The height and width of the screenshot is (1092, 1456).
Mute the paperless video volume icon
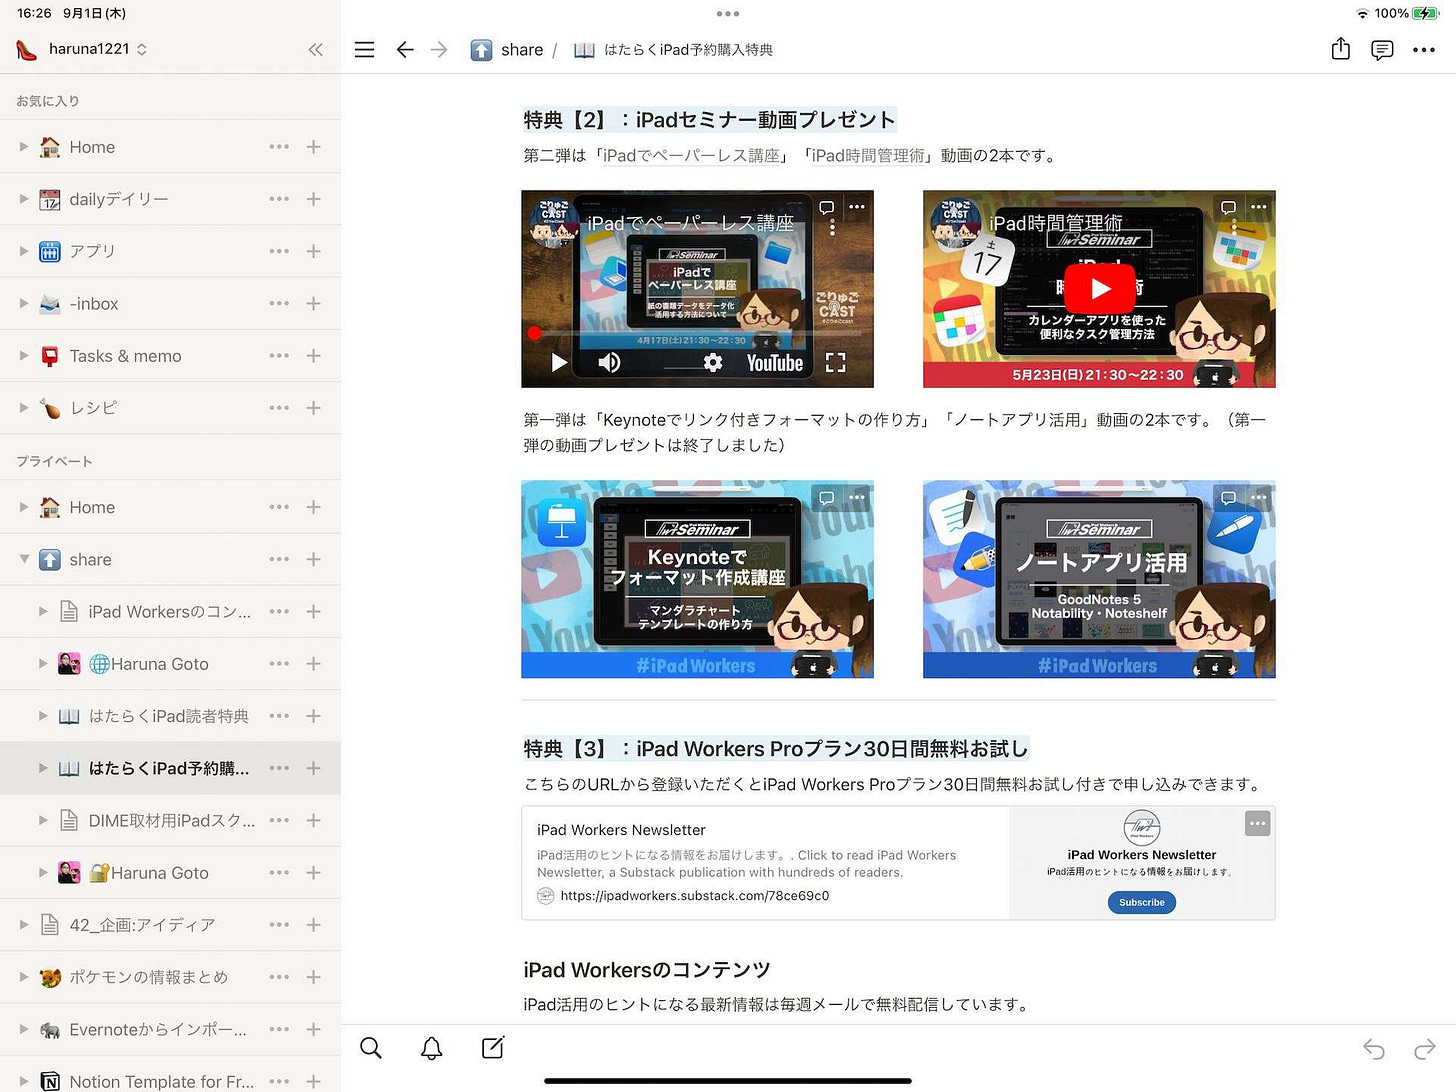coord(609,363)
